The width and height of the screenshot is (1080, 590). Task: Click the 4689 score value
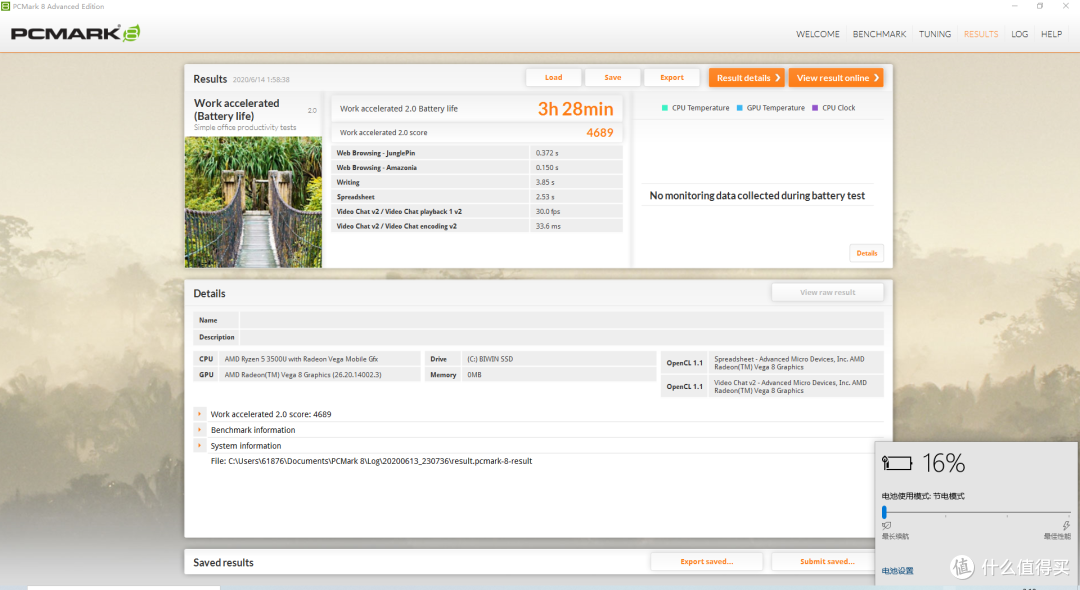pos(600,133)
